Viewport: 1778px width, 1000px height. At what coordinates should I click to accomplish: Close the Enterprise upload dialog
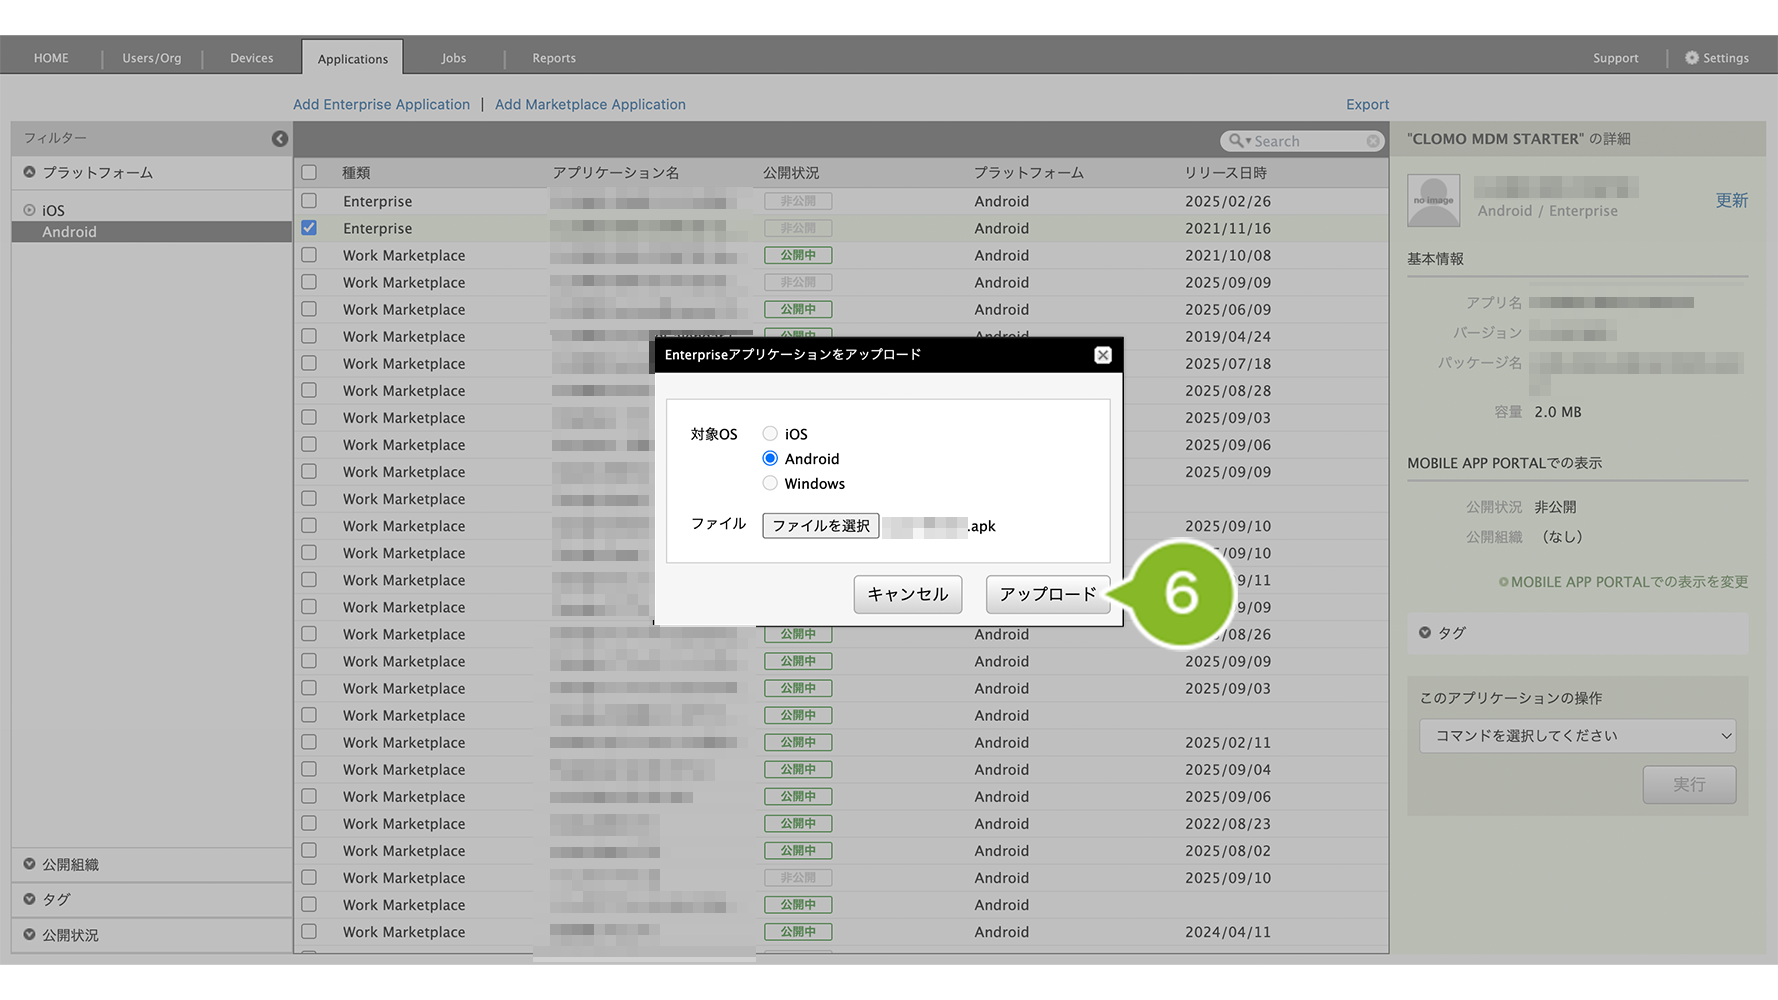(x=1102, y=355)
